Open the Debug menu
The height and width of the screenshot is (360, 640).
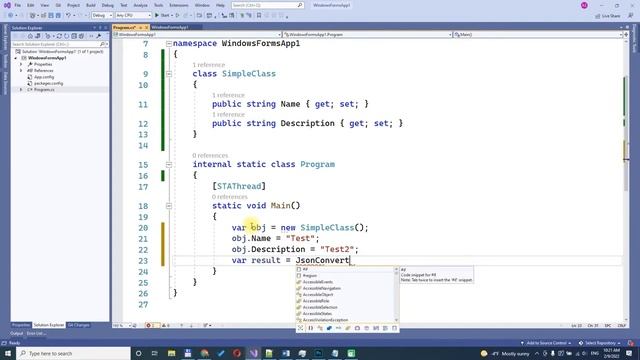pyautogui.click(x=108, y=5)
